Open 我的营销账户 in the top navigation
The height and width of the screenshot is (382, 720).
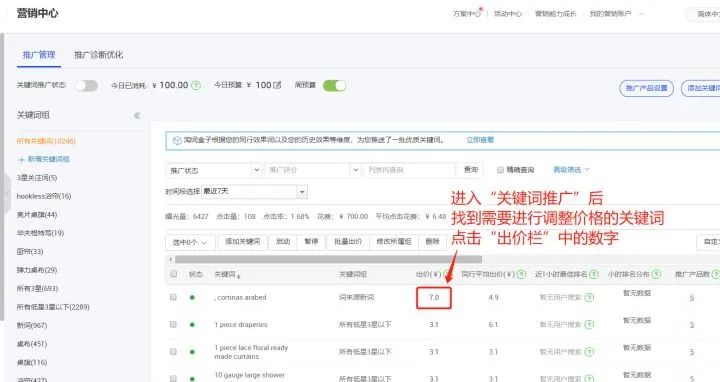pos(611,14)
